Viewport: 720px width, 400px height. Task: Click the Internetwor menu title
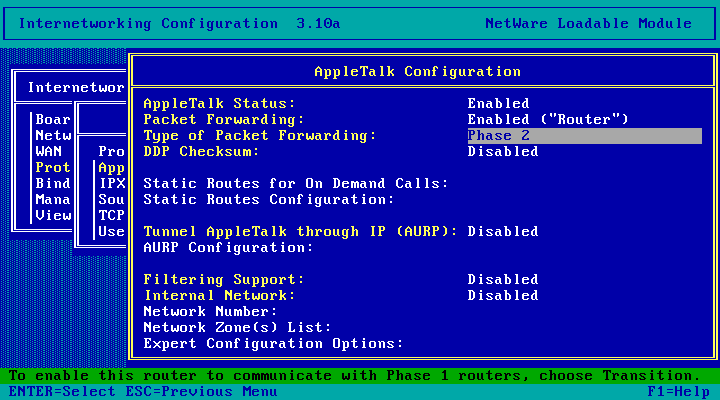[76, 87]
